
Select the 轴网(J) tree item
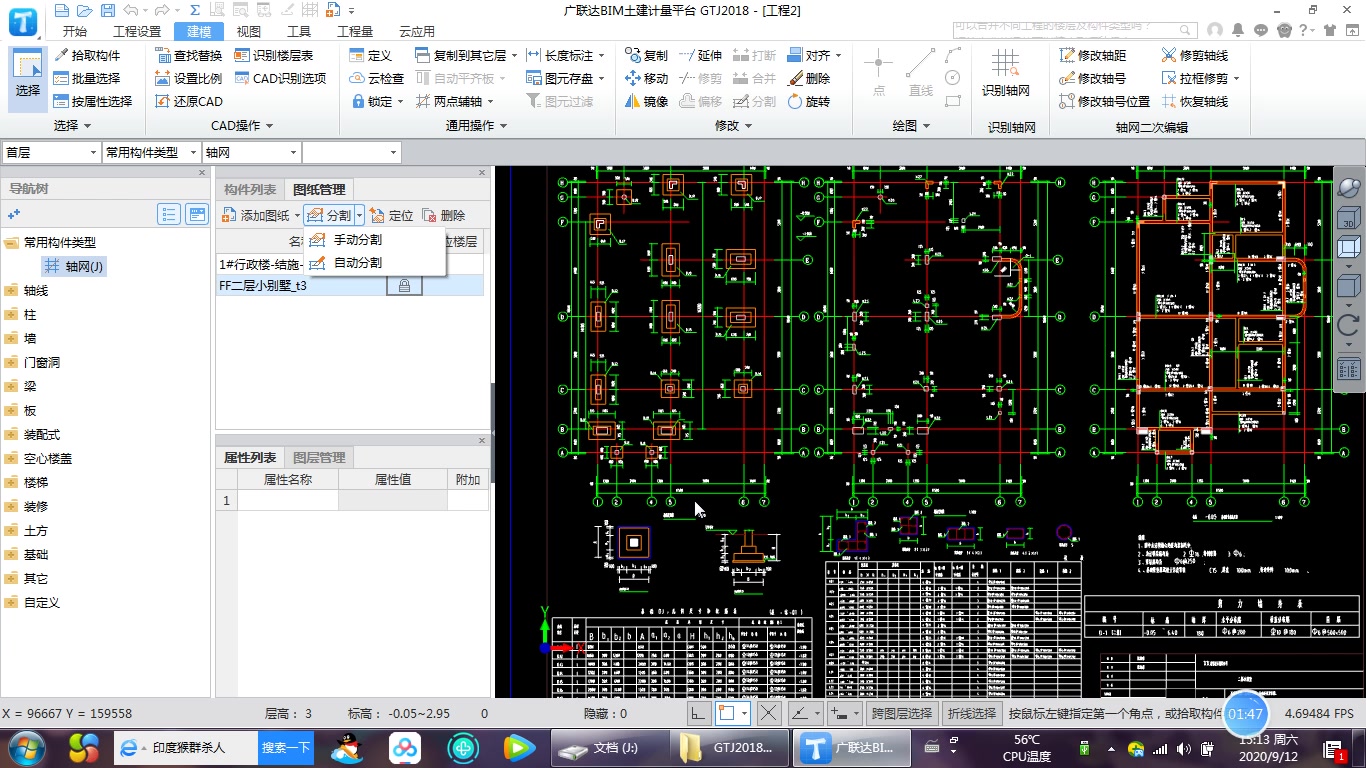point(74,267)
